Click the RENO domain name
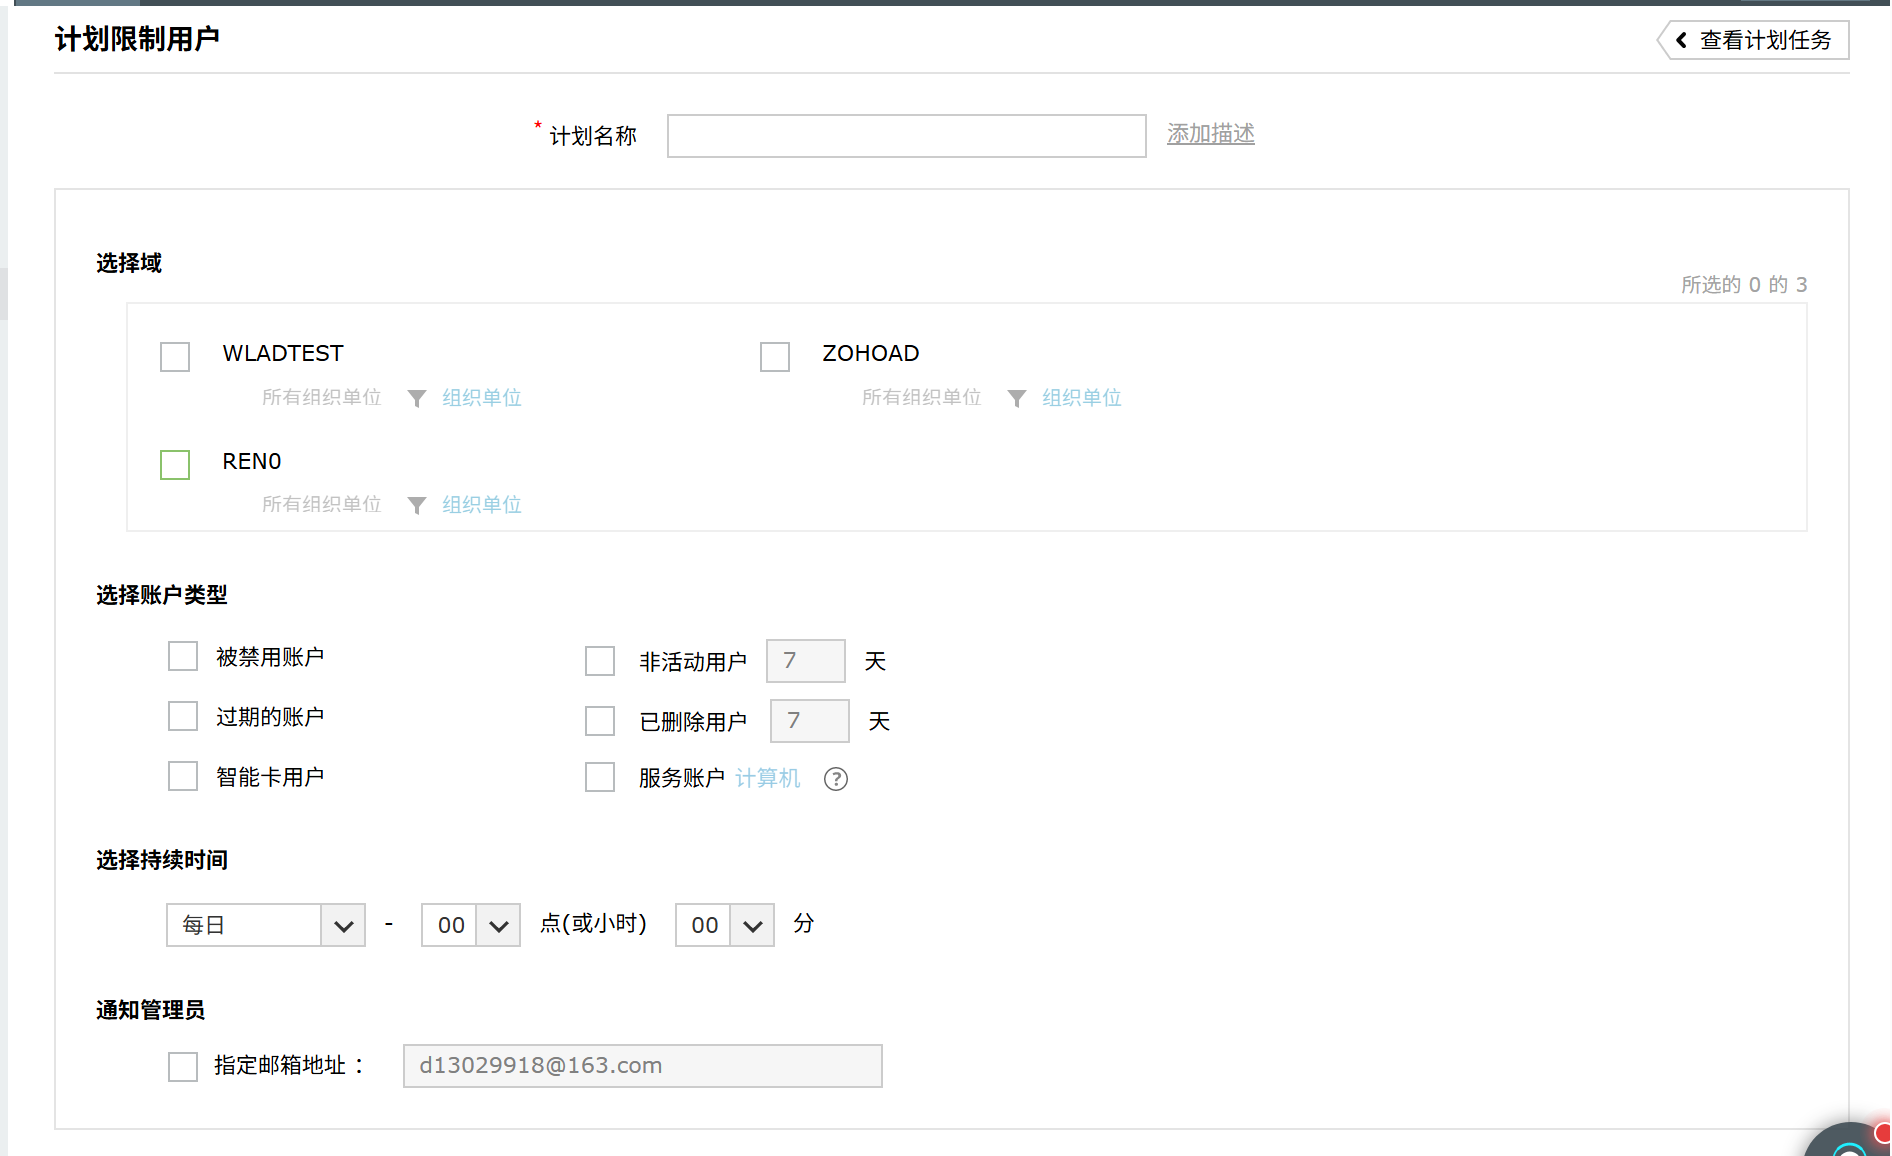Screen dimensions: 1892x1156 [252, 462]
